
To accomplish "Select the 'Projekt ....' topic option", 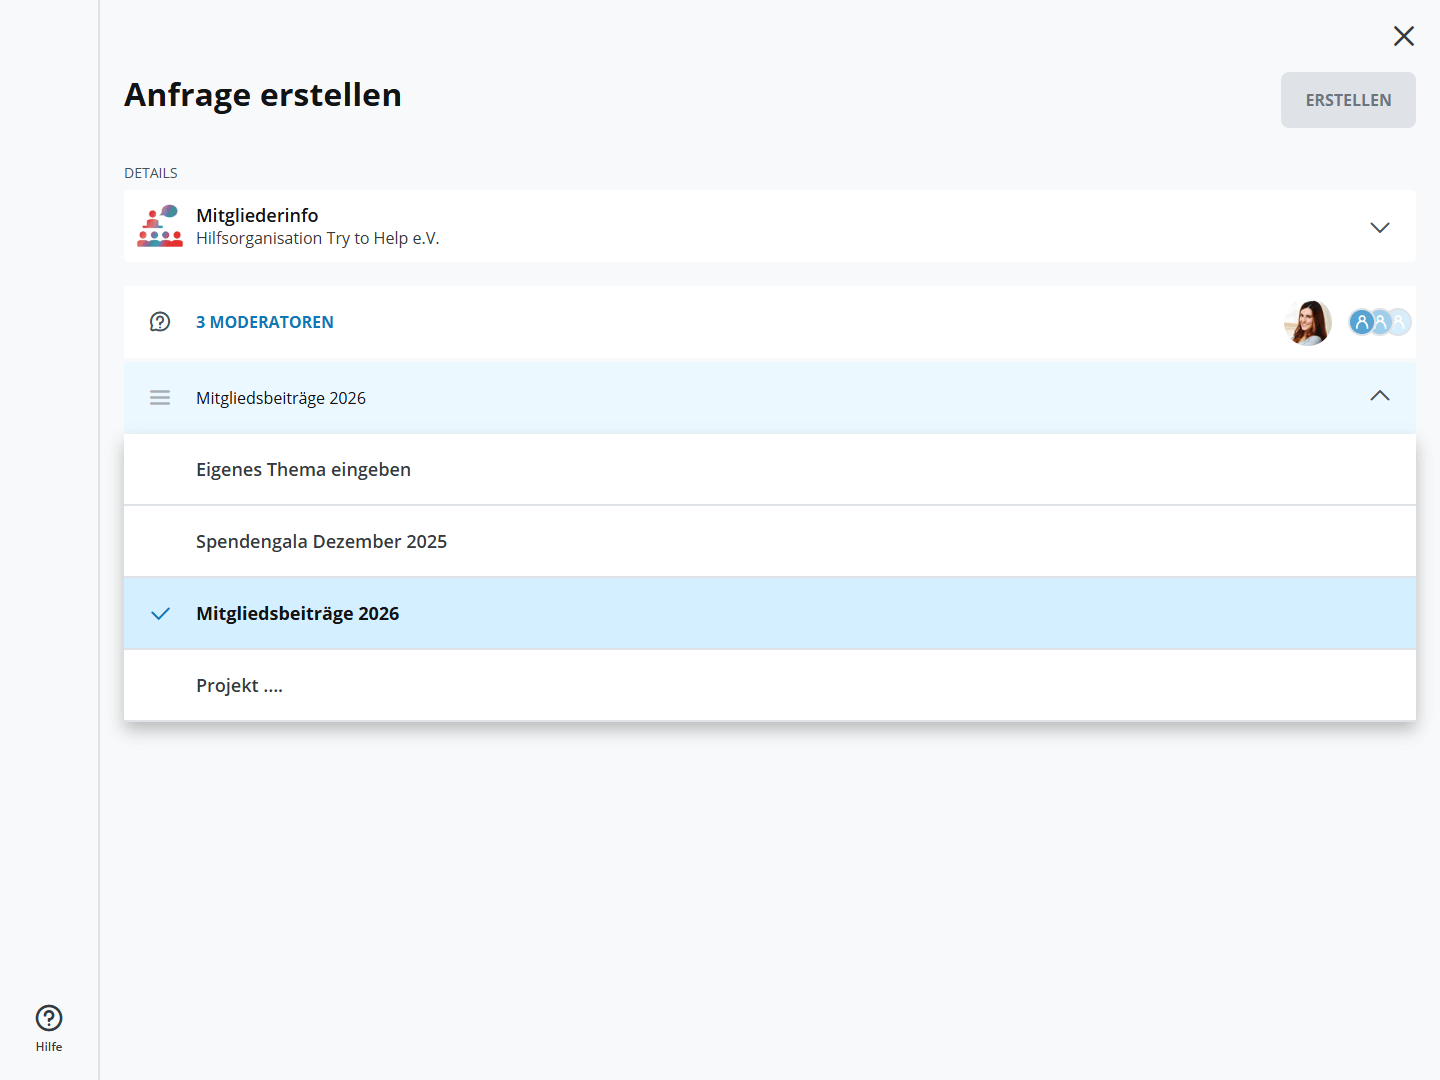I will [x=239, y=686].
